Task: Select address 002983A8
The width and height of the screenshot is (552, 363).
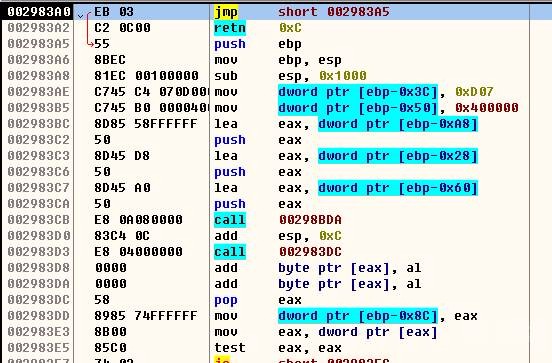Action: point(39,76)
